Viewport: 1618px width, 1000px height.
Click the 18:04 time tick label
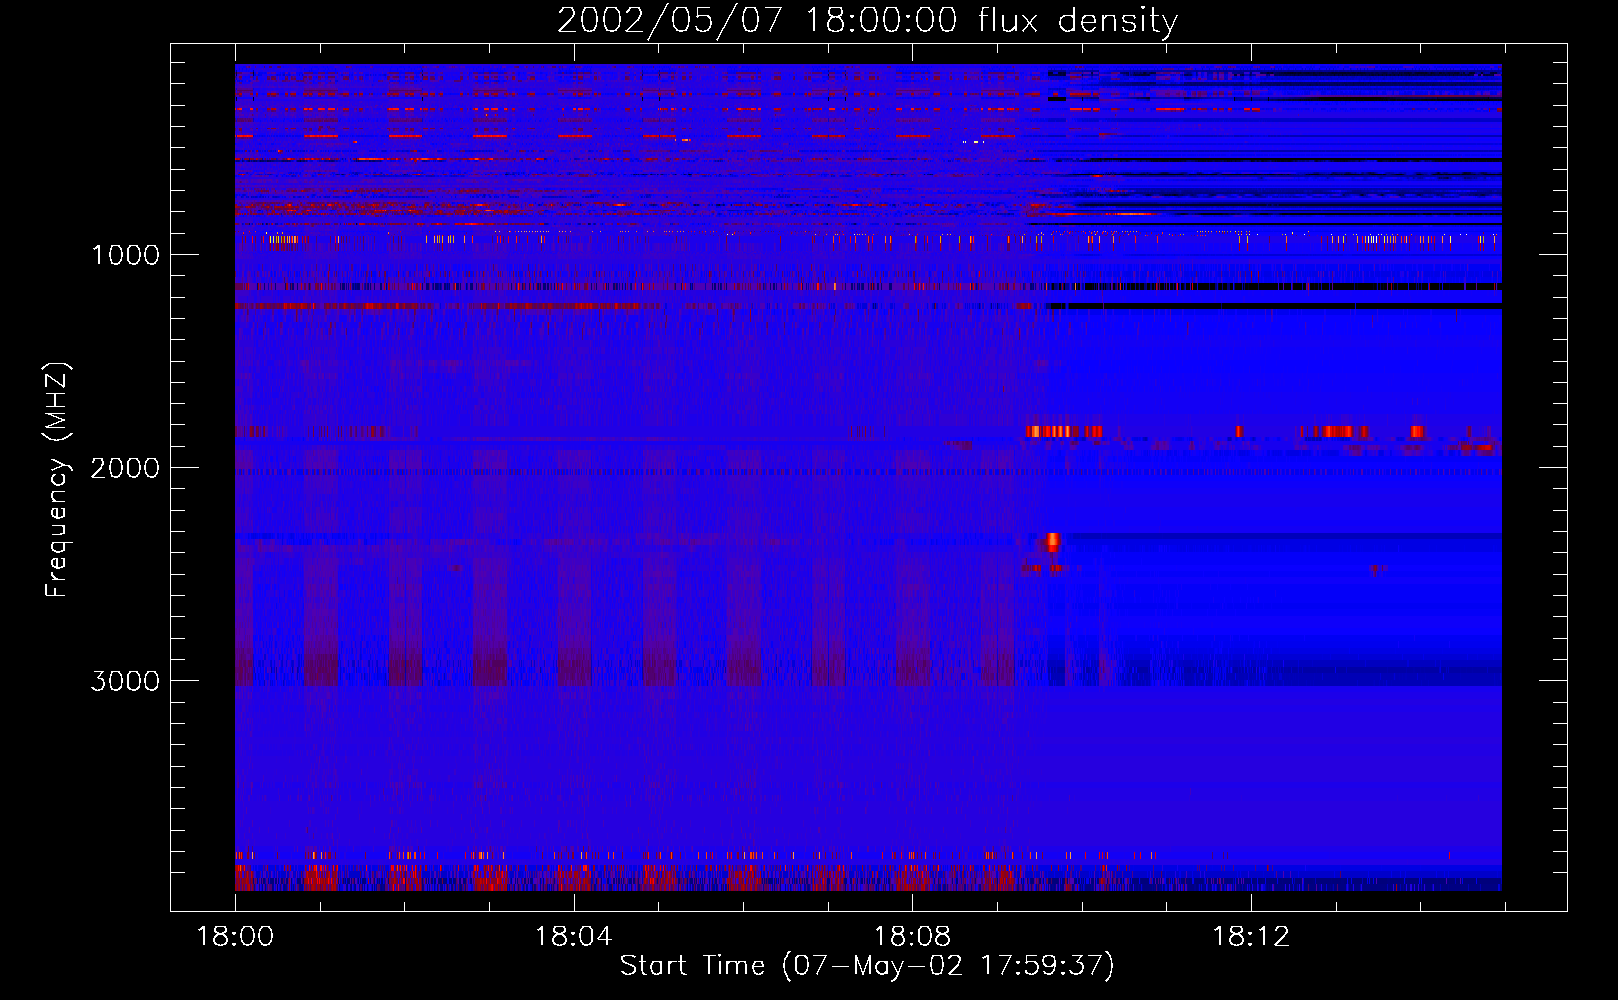click(x=573, y=937)
